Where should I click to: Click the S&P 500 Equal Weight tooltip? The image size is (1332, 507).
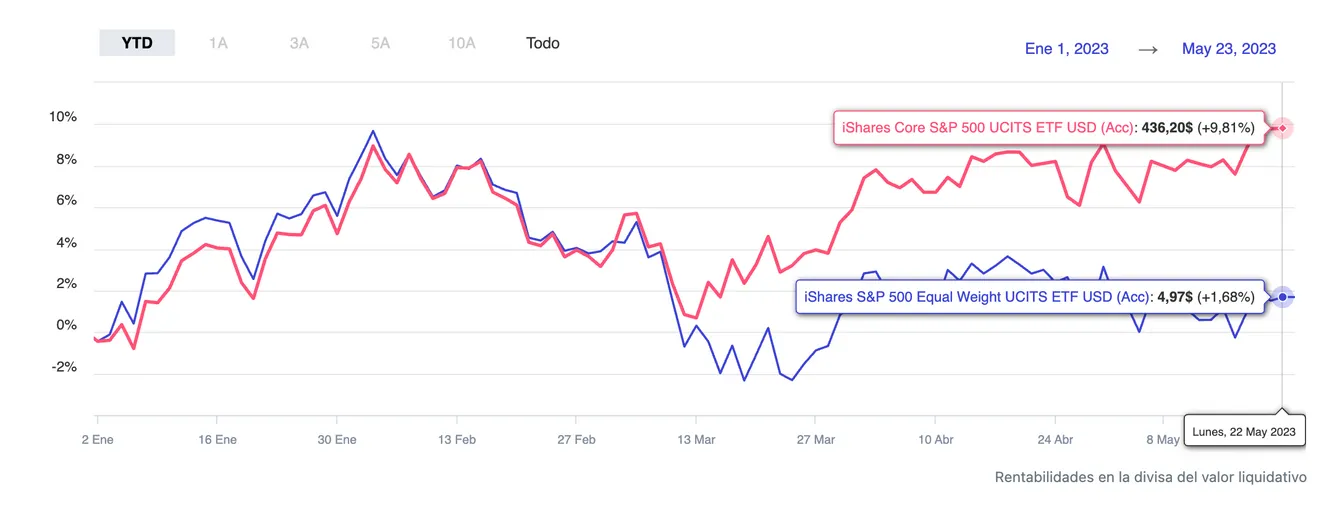(1031, 297)
